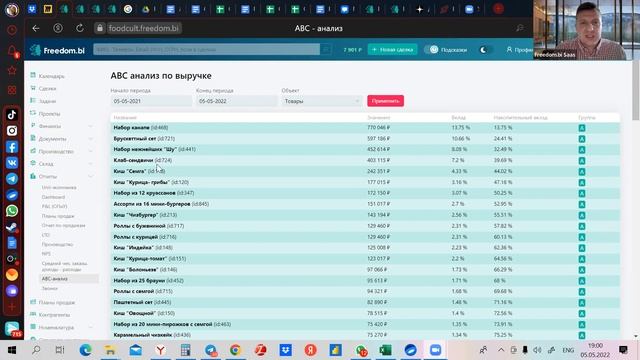Click the top search input field
This screenshot has width=640, height=360.
207,49
